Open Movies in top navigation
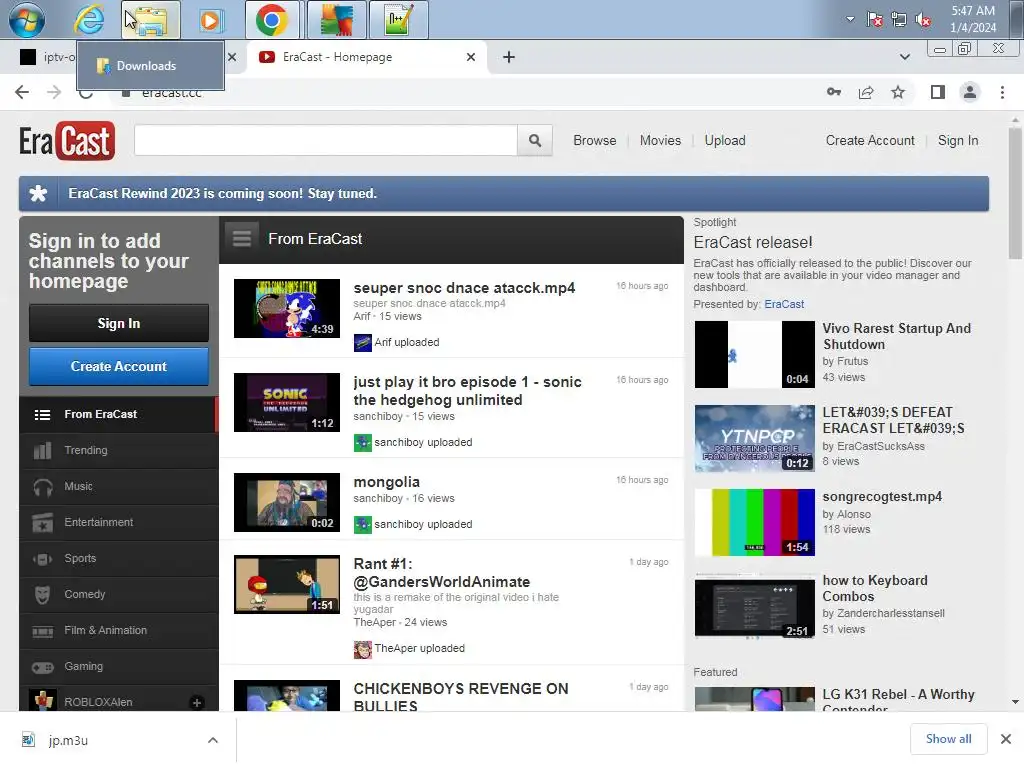This screenshot has height=768, width=1024. (x=660, y=140)
